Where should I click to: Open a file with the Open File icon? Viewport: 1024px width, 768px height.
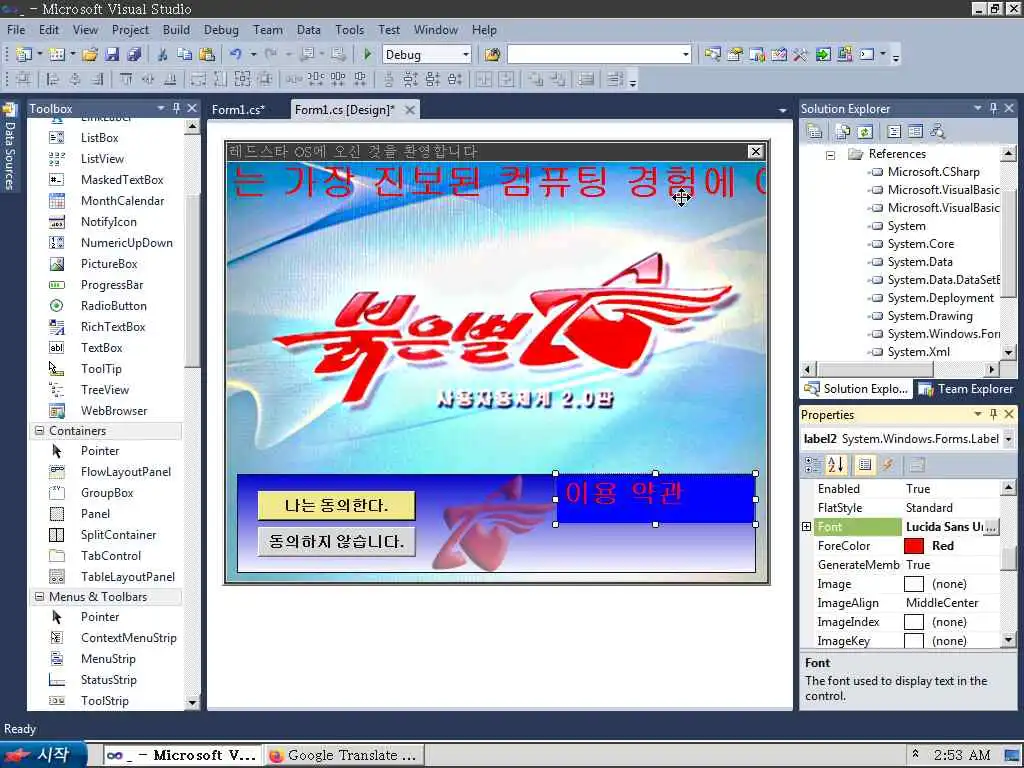(x=89, y=55)
